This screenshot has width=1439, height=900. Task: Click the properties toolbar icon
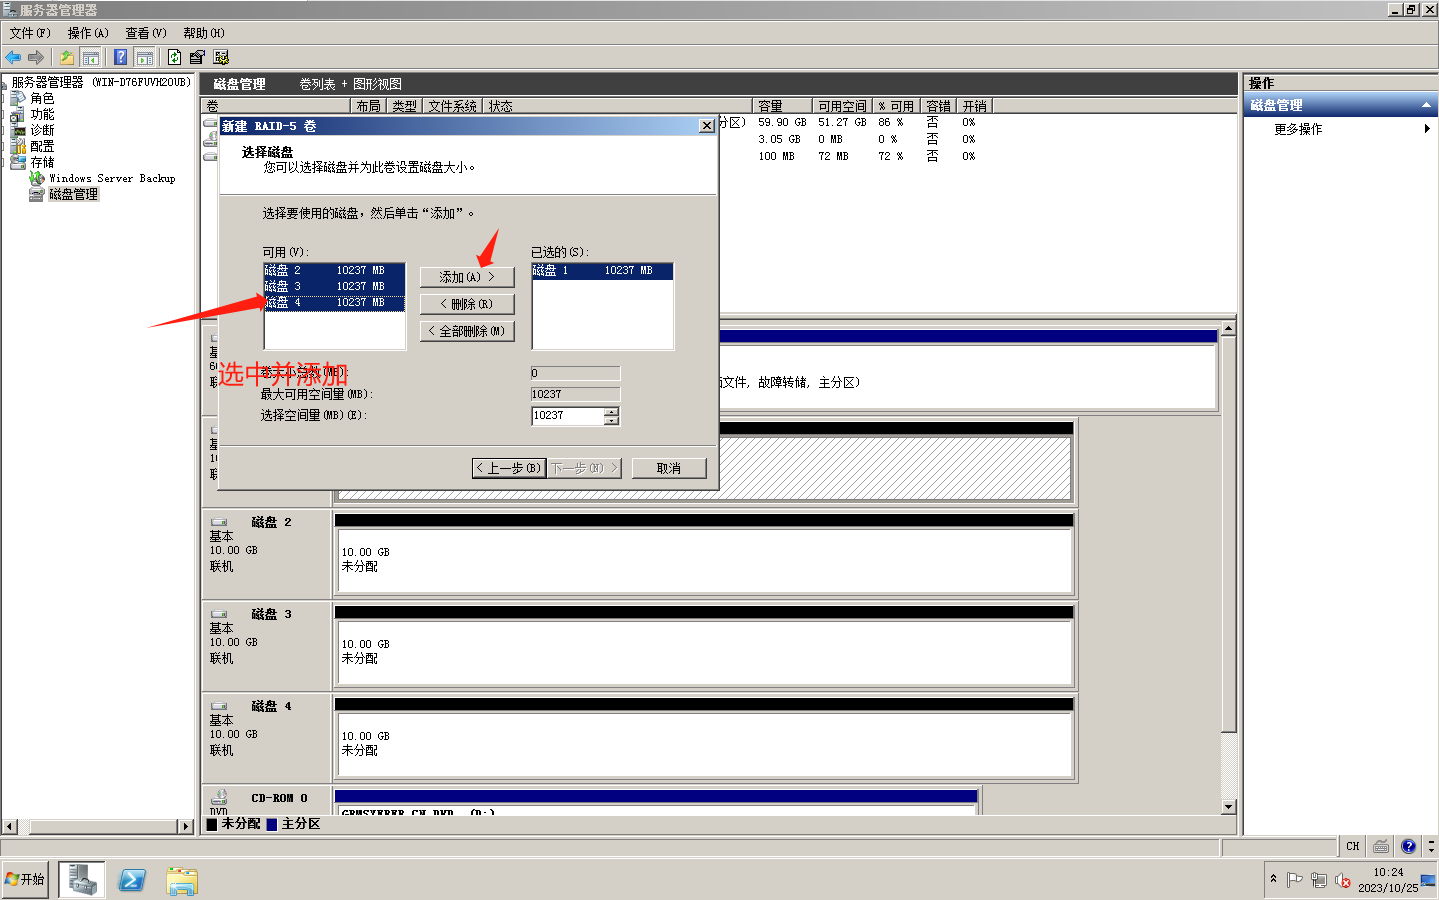[197, 57]
